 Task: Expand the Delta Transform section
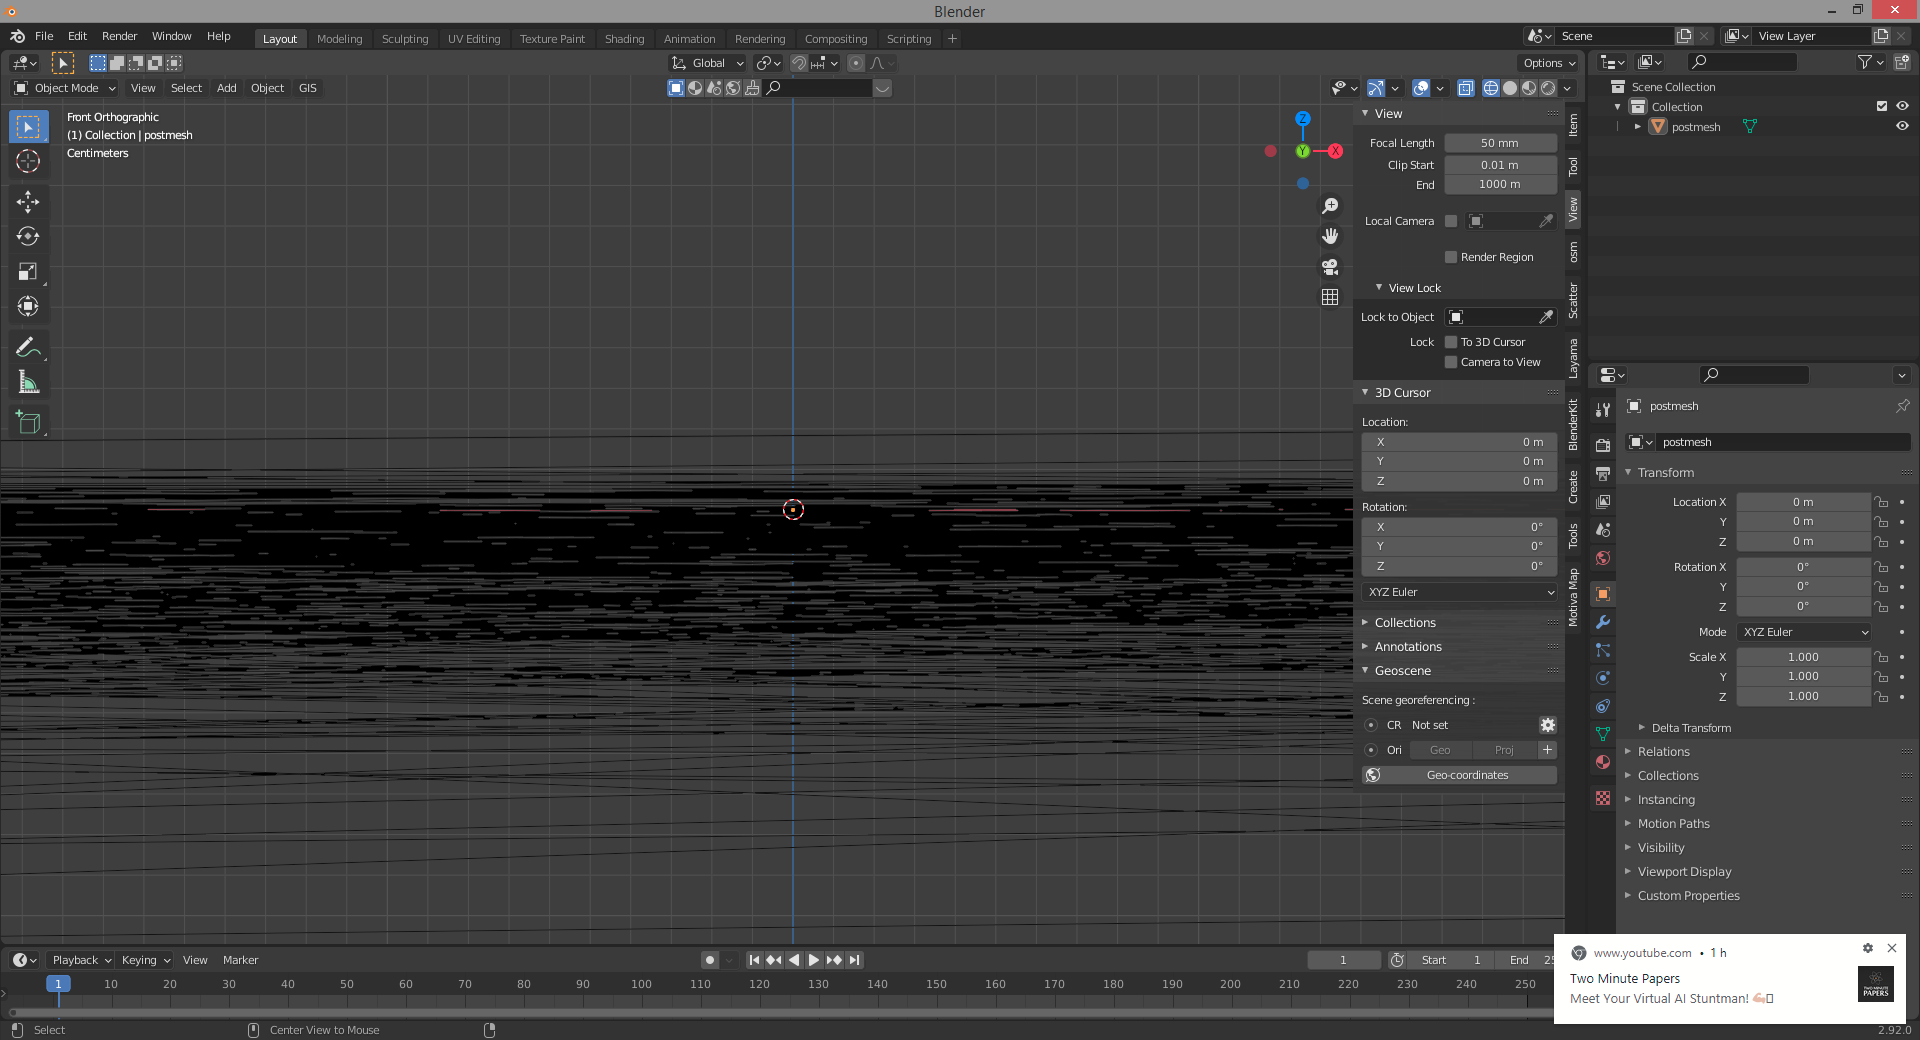[x=1690, y=728]
